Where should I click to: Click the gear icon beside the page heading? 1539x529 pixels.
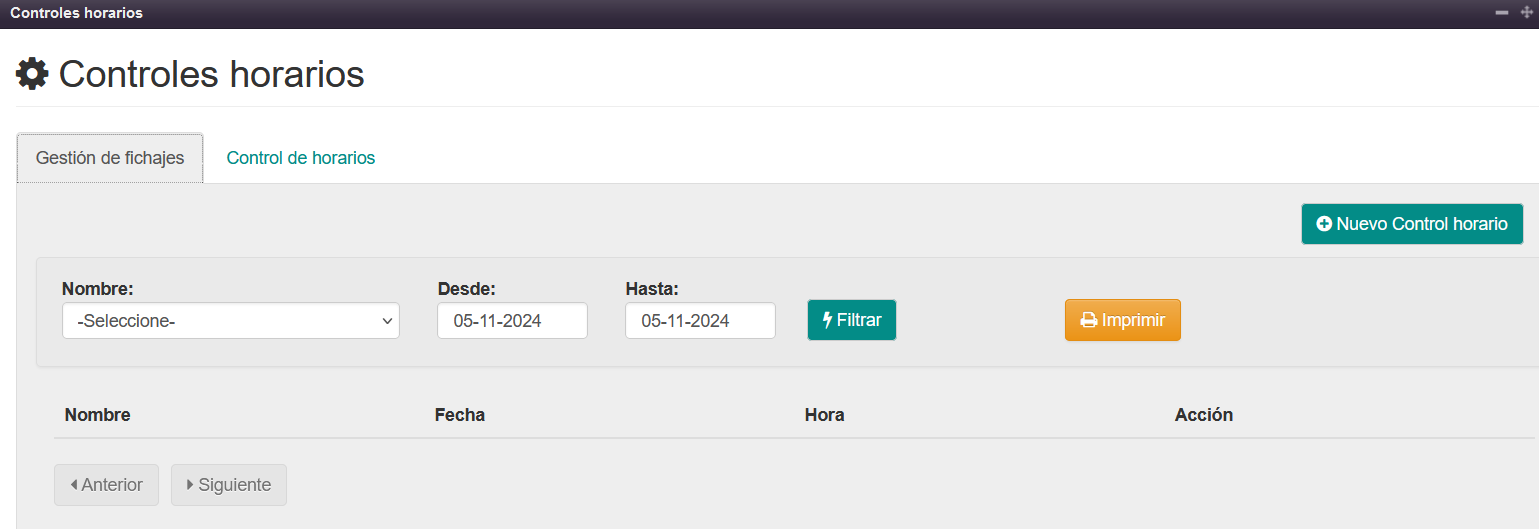pos(32,75)
